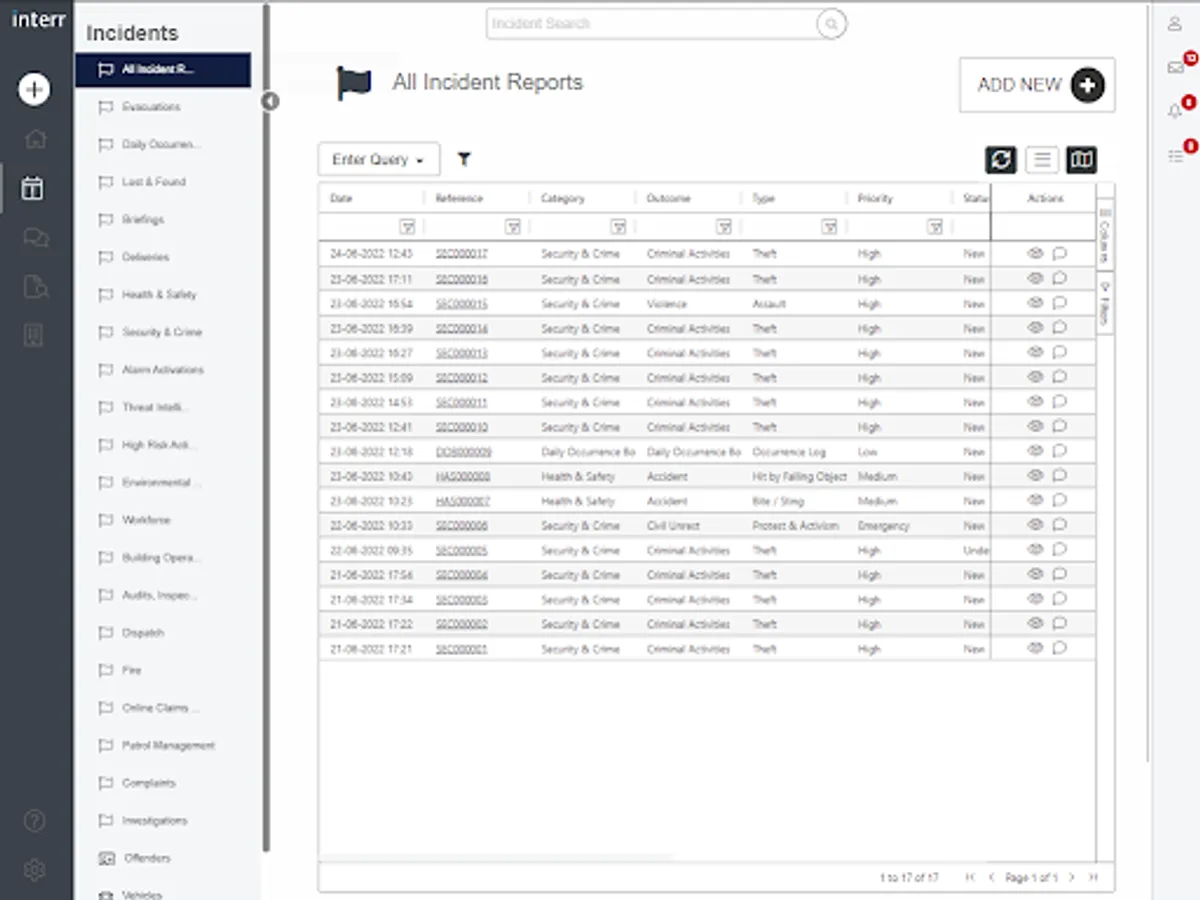Click the eye icon for SEC000015
1200x900 pixels.
click(x=1035, y=303)
